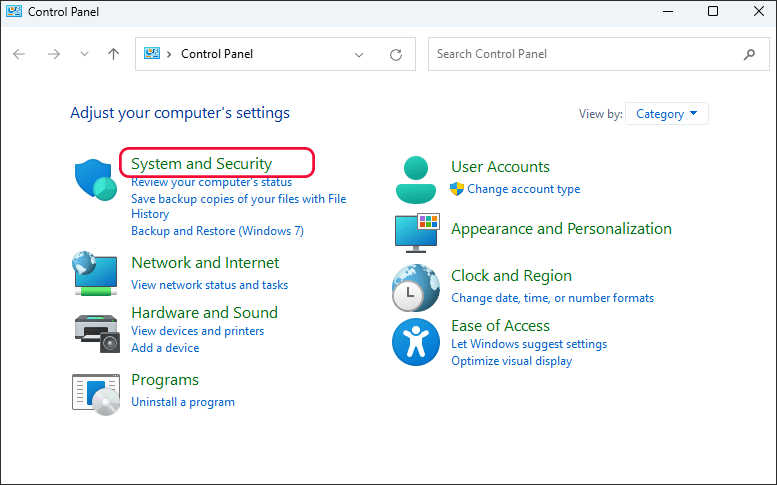
Task: Click the Clock and Region globe icon
Action: [x=415, y=288]
